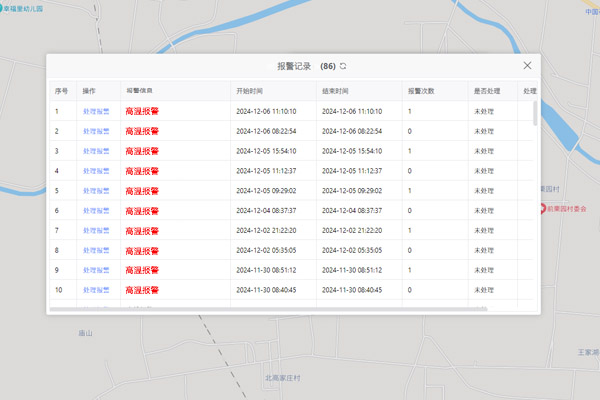
Task: Click 高湿报警 text in row 4
Action: pos(142,171)
